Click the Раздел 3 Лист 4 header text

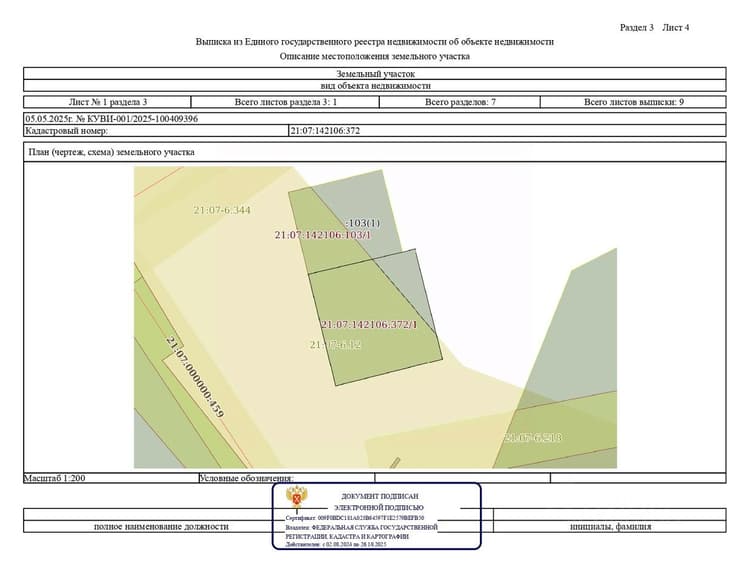tap(654, 28)
